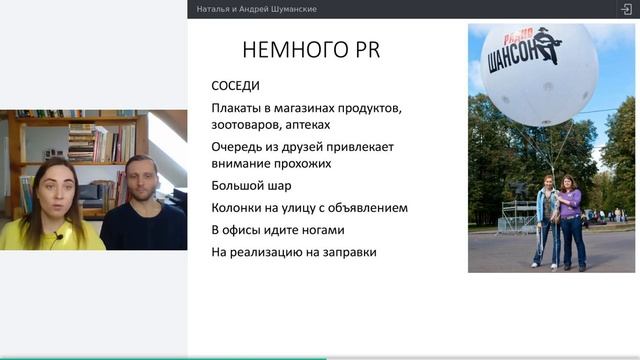Click the line 'Колонки на улицу с объявлением'

coord(309,208)
